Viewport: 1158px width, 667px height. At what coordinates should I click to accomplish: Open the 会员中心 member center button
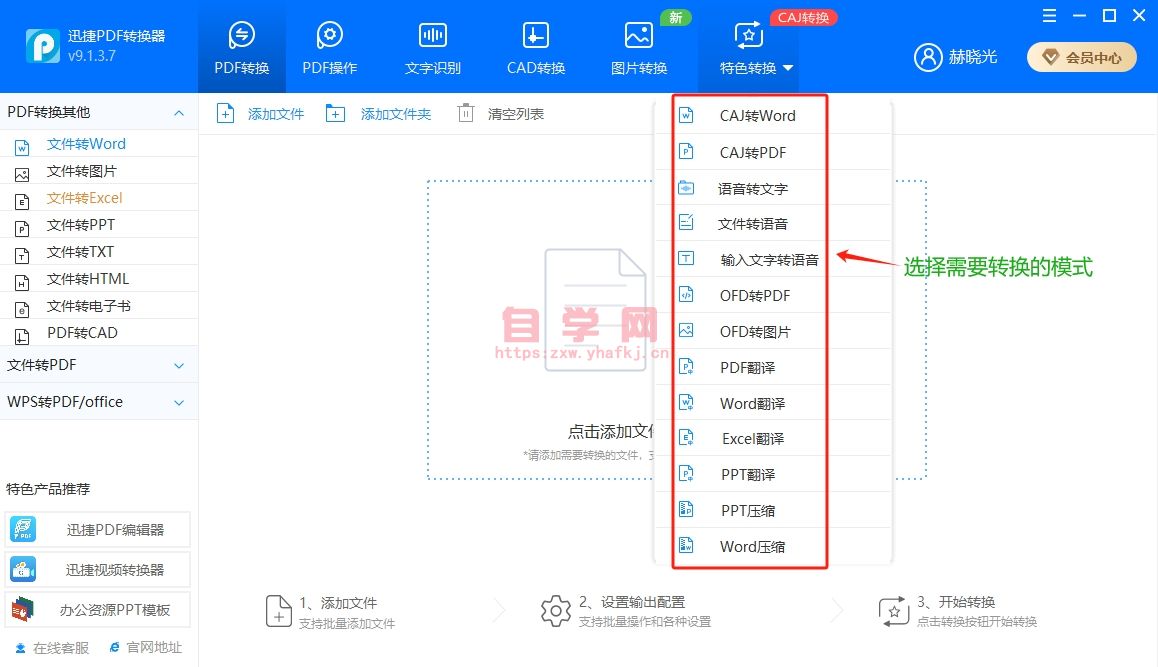1081,57
